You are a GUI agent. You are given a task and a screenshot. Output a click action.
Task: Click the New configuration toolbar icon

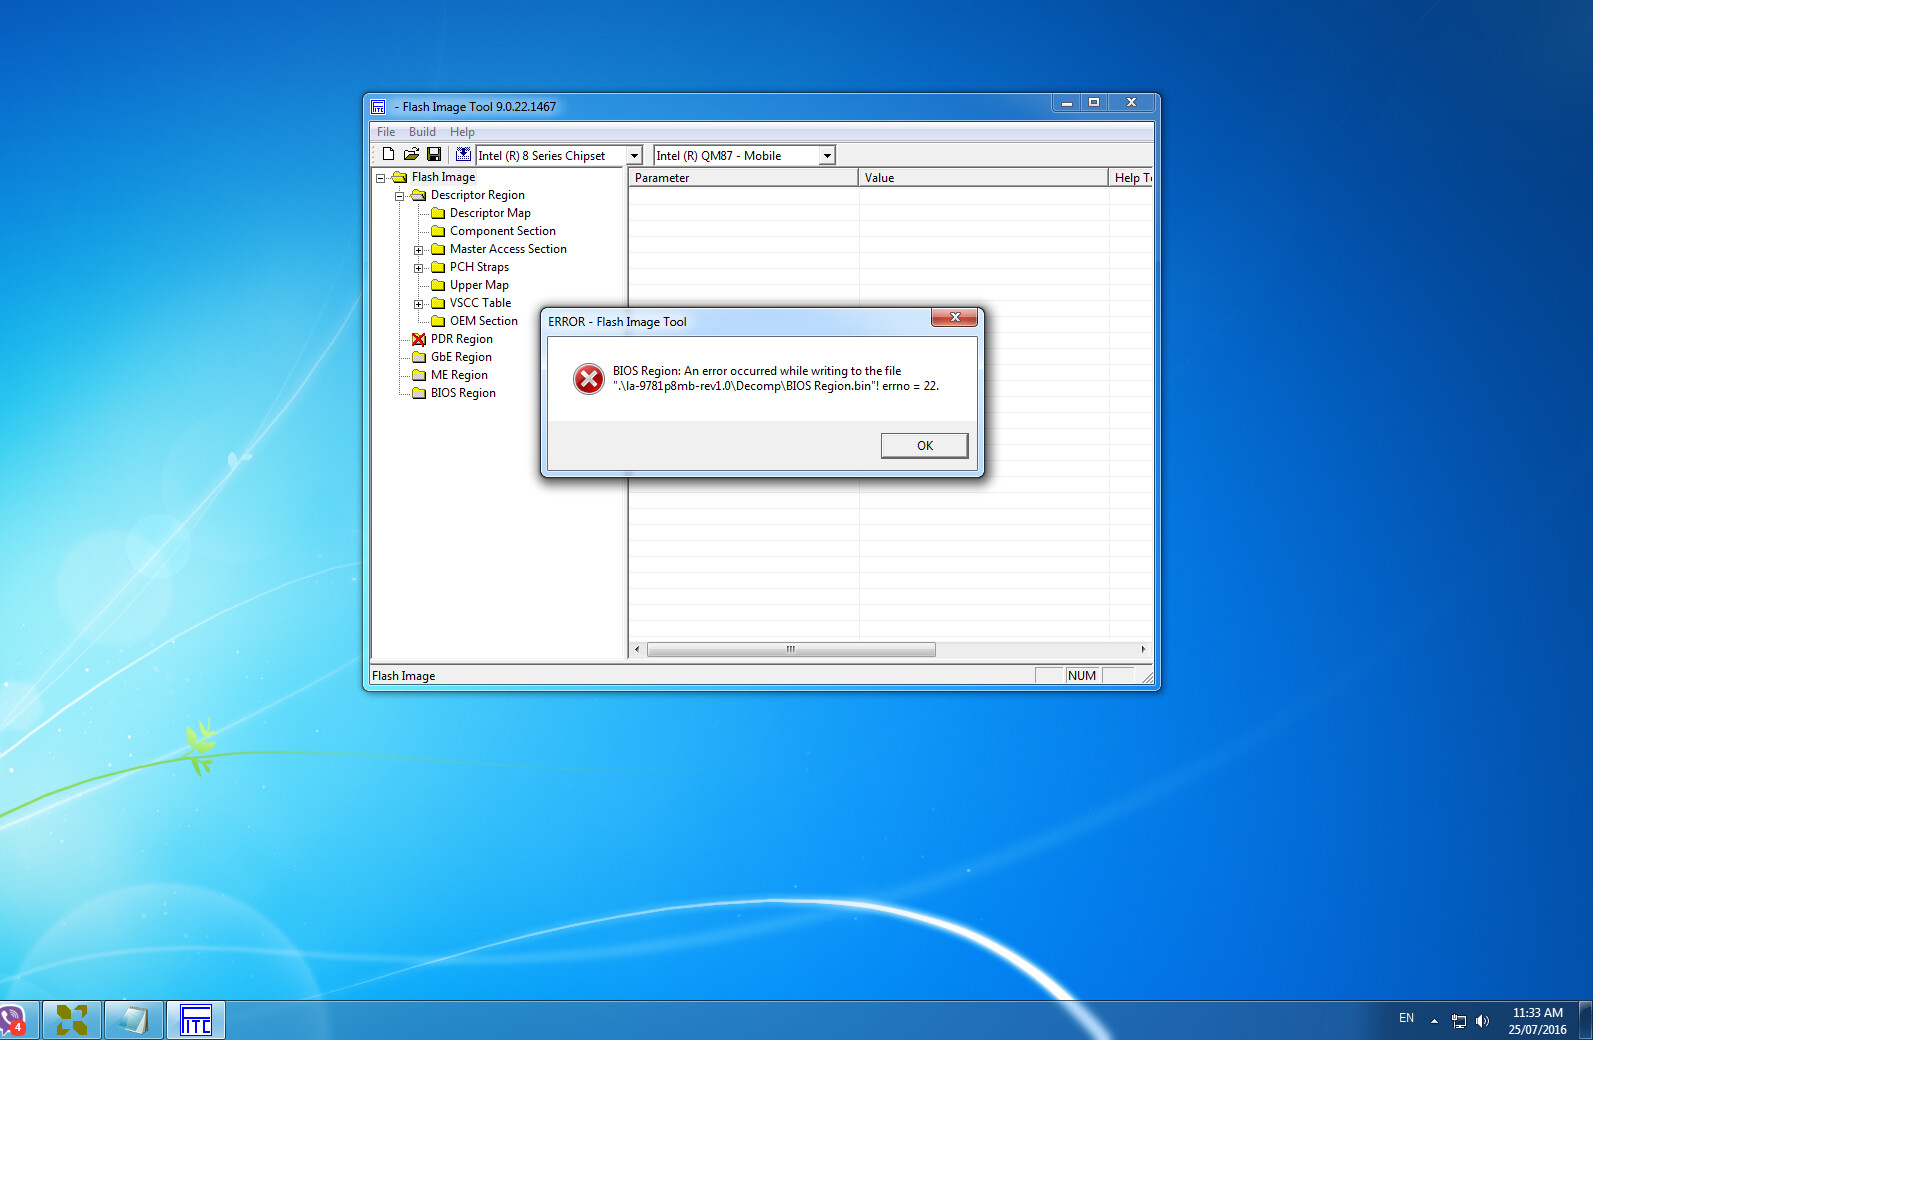(x=388, y=155)
